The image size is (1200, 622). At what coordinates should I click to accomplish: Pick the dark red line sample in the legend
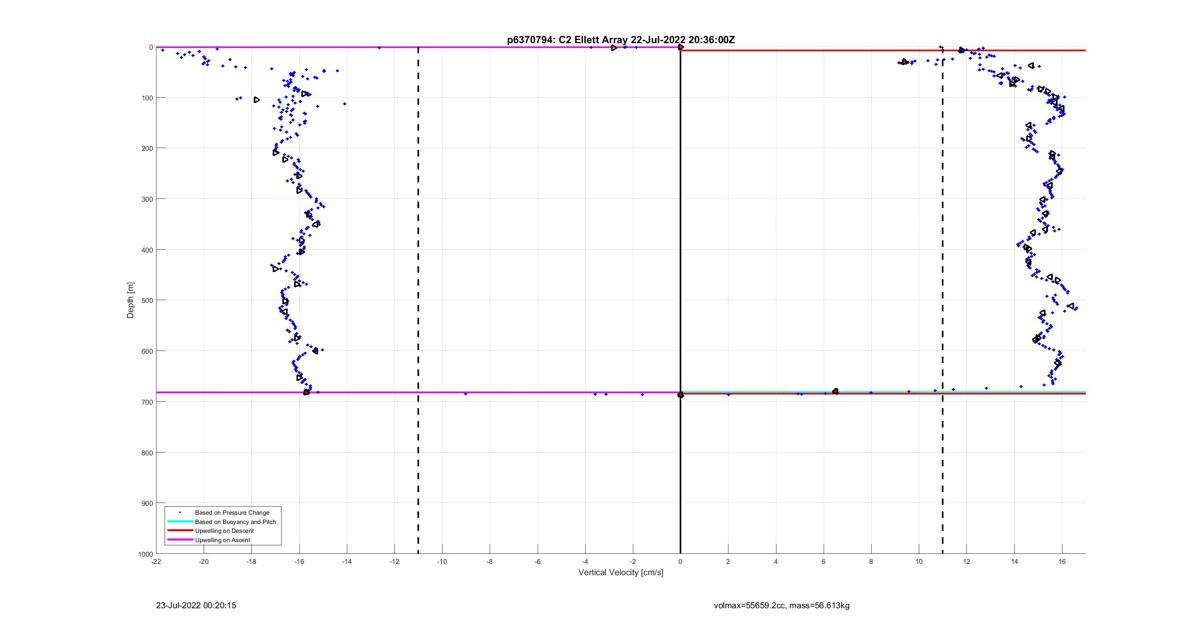(179, 530)
